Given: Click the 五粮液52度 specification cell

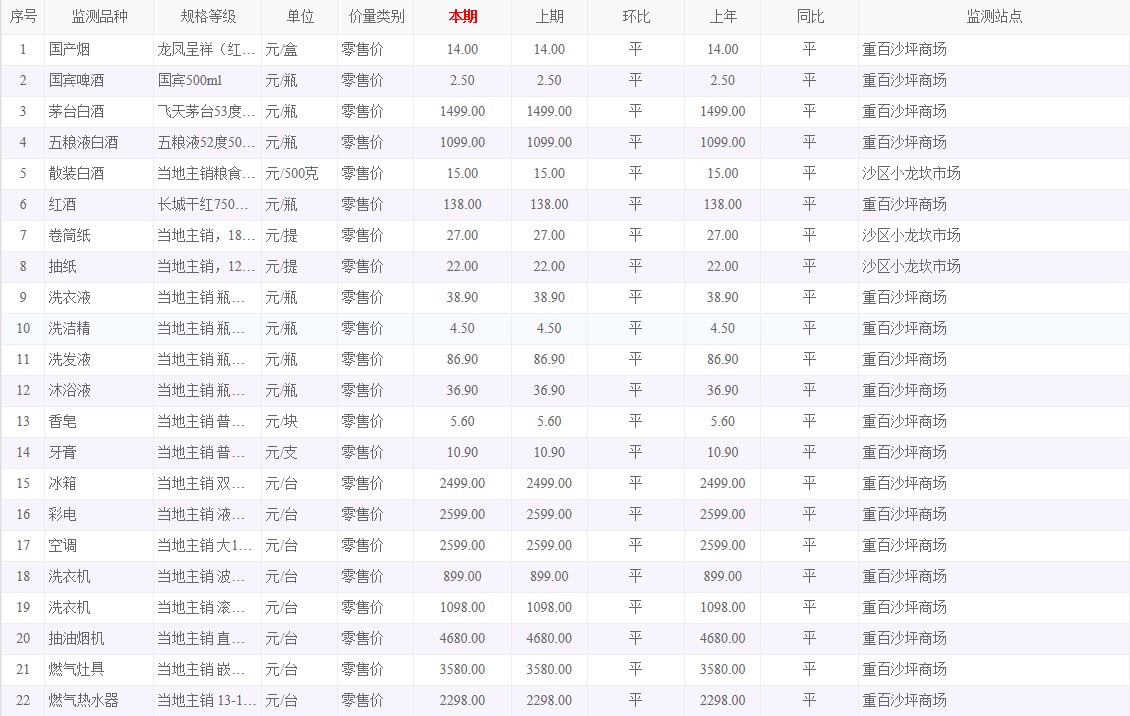Looking at the screenshot, I should pyautogui.click(x=207, y=143).
